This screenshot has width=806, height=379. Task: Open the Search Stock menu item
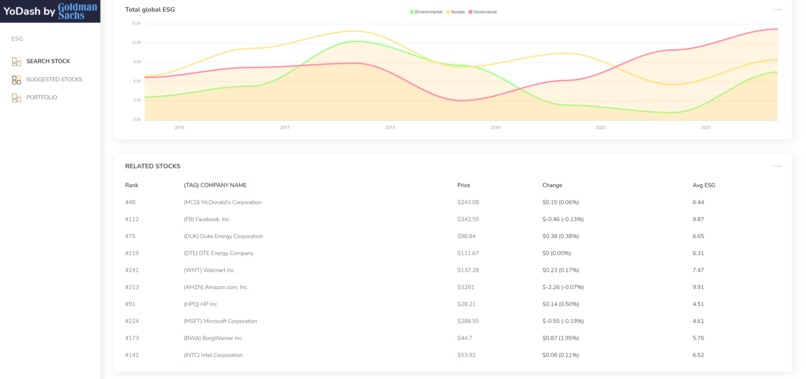click(x=48, y=61)
